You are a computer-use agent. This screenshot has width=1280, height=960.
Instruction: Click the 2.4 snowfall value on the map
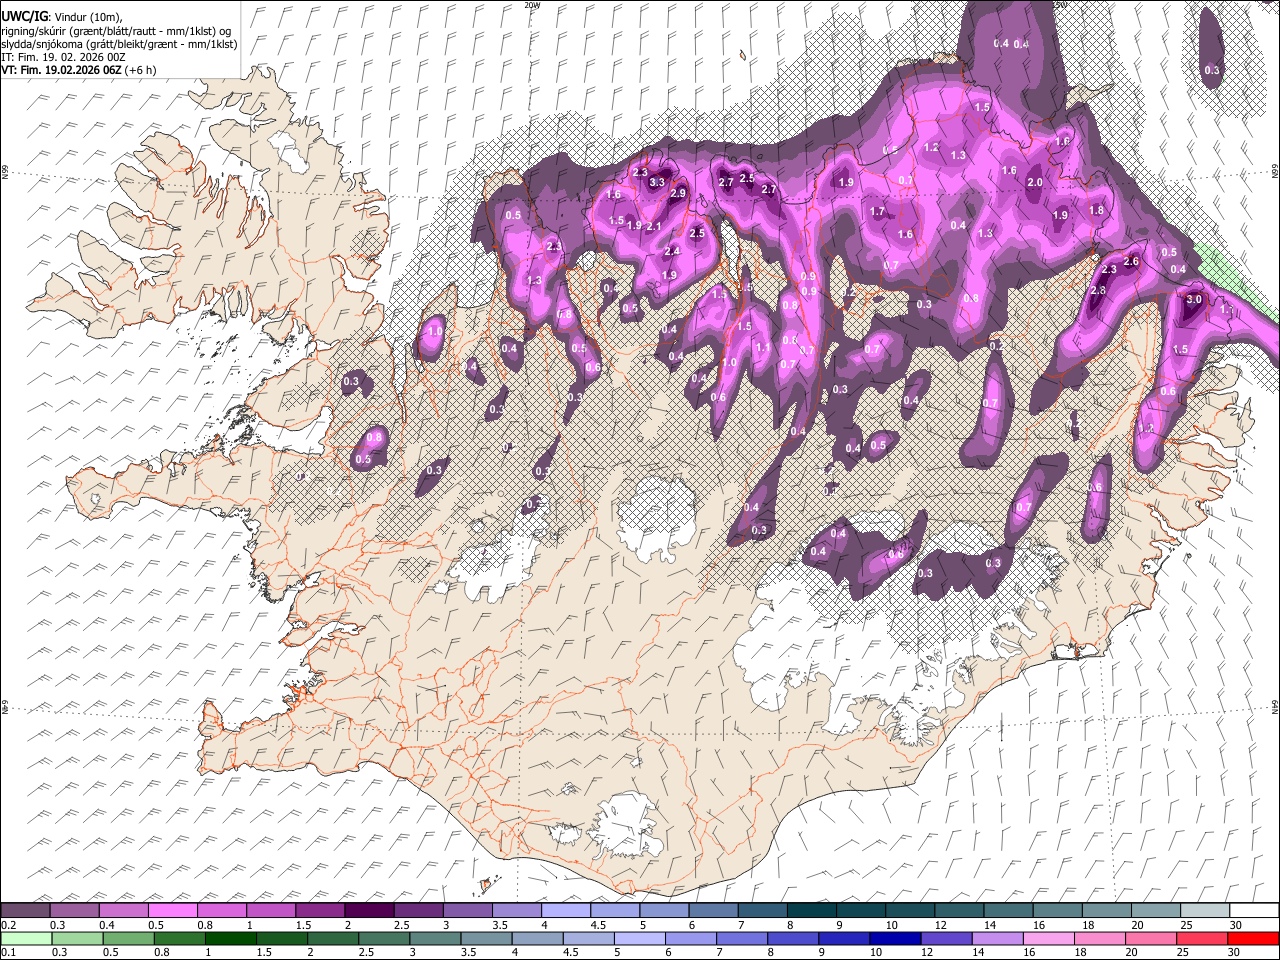point(672,251)
